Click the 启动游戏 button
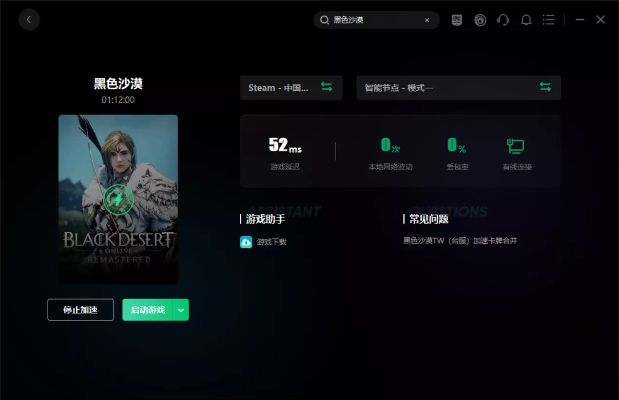This screenshot has height=400, width=619. pyautogui.click(x=147, y=310)
